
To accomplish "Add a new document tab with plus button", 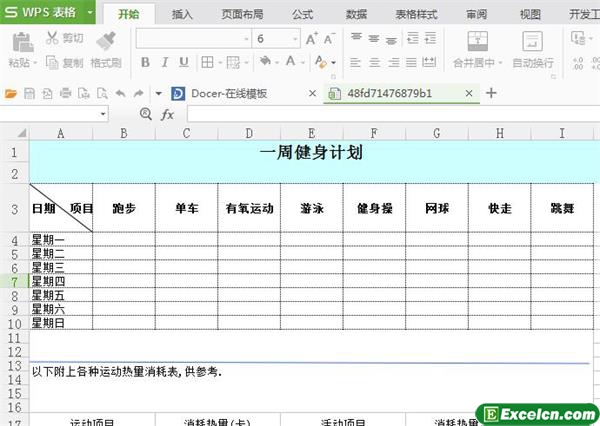I will [491, 93].
